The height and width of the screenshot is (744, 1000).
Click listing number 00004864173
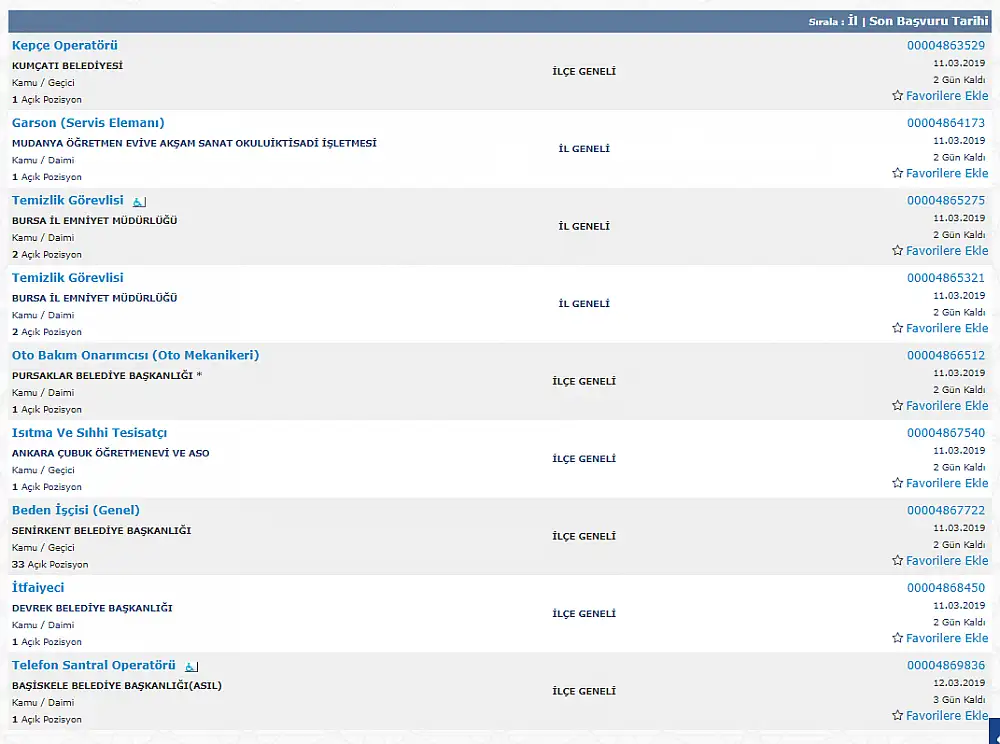coord(946,122)
